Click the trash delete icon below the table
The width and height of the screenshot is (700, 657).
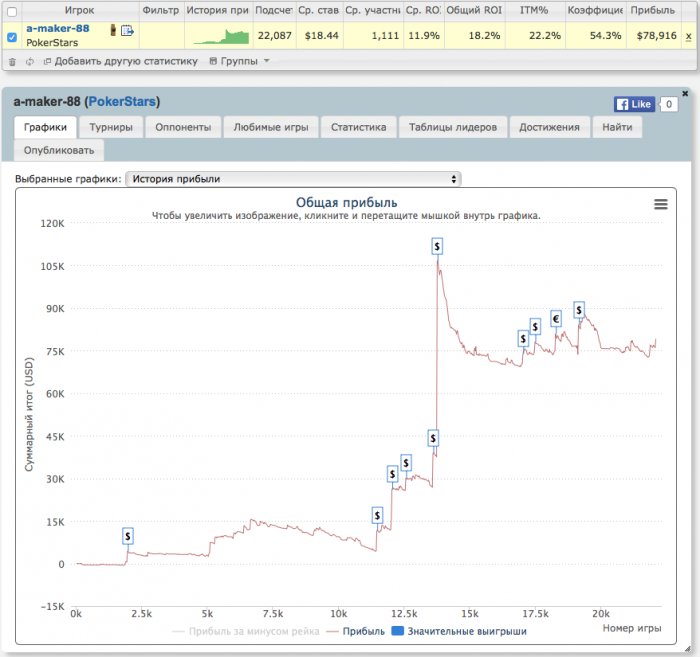pos(12,61)
